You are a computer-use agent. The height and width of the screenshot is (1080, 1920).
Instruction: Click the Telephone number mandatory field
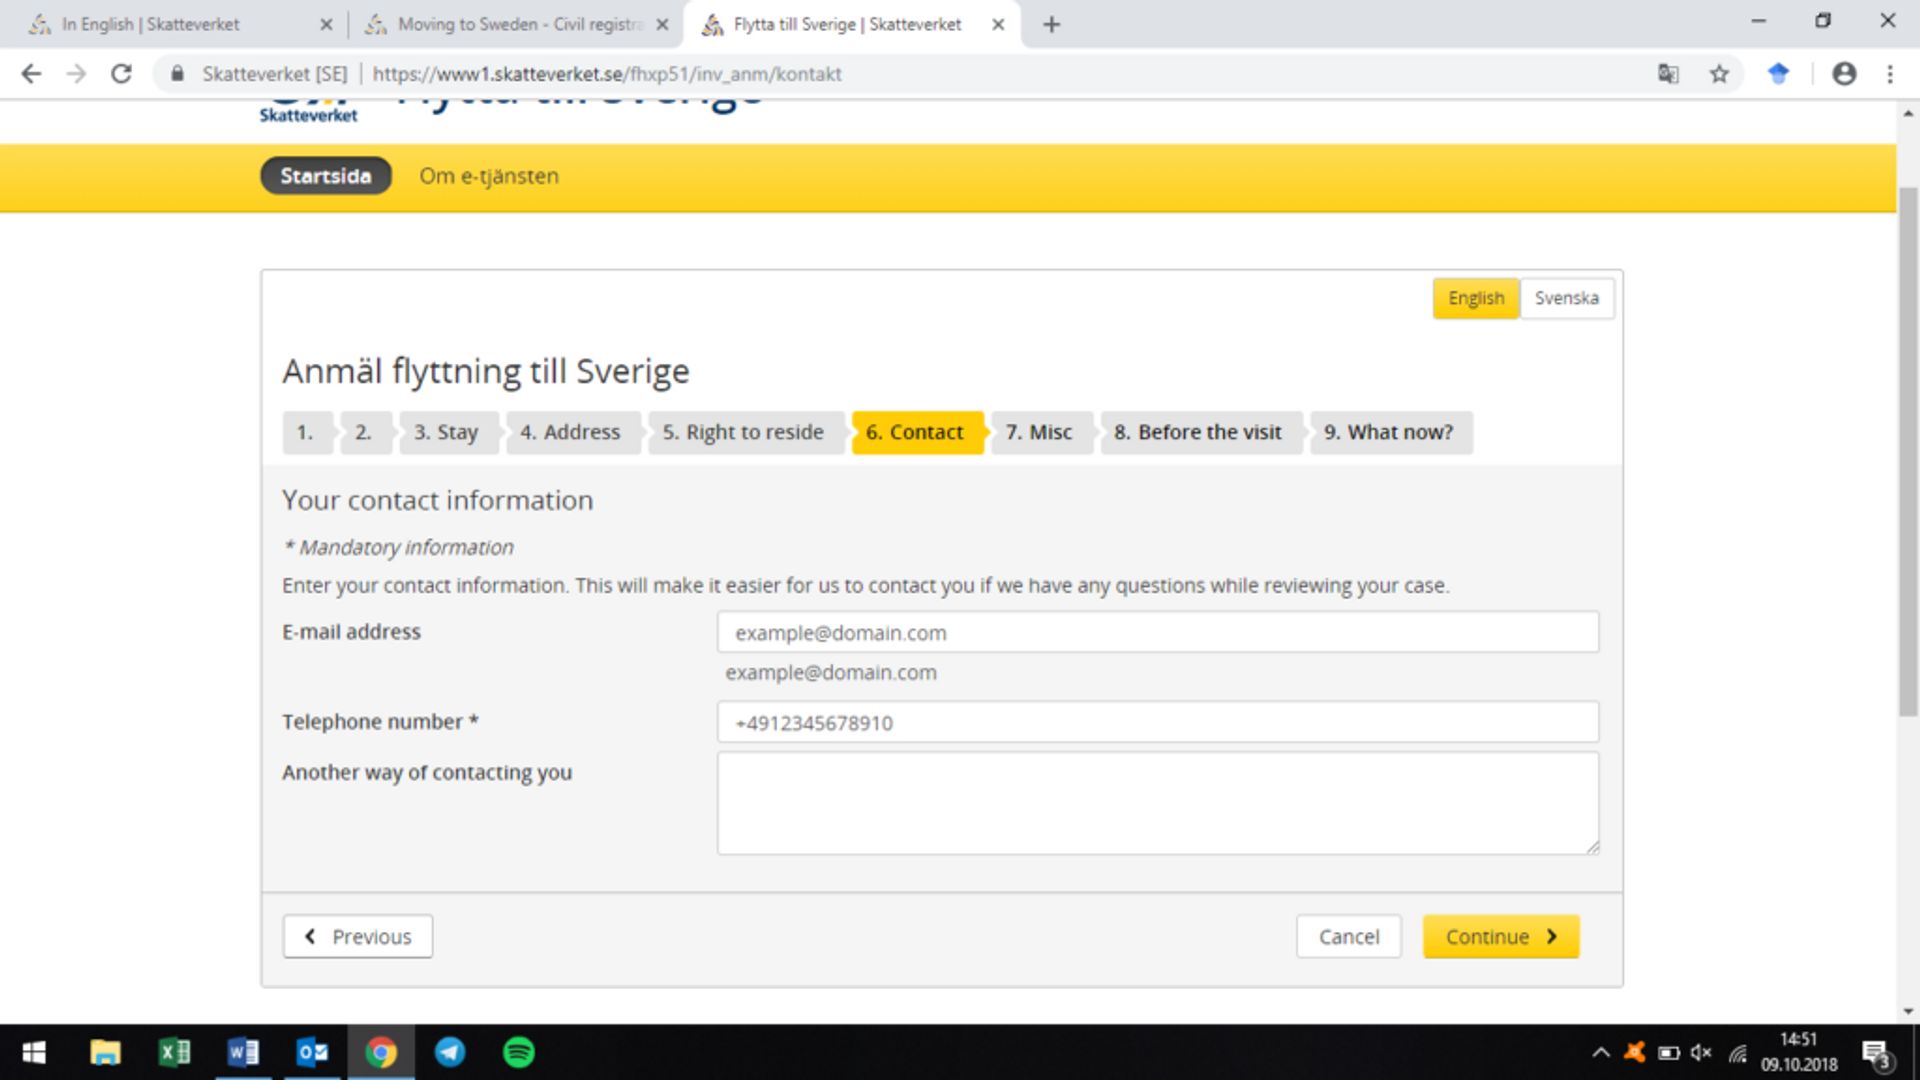point(1158,723)
